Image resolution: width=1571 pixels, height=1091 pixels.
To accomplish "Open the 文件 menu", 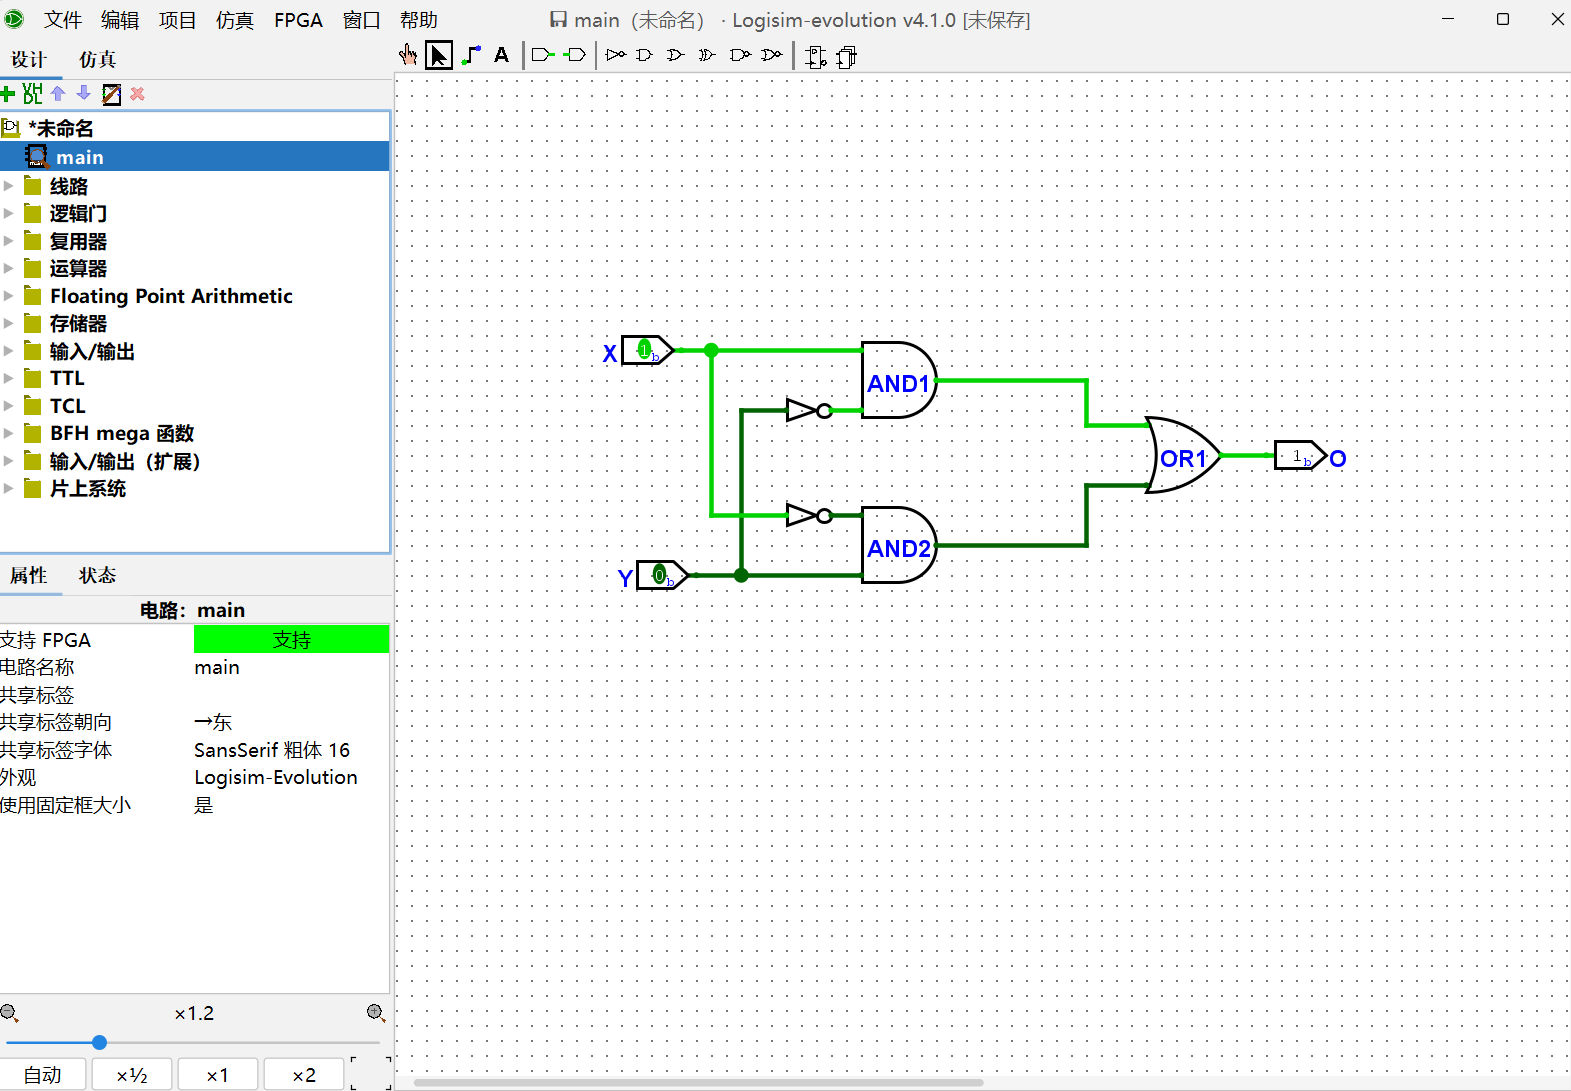I will coord(63,20).
